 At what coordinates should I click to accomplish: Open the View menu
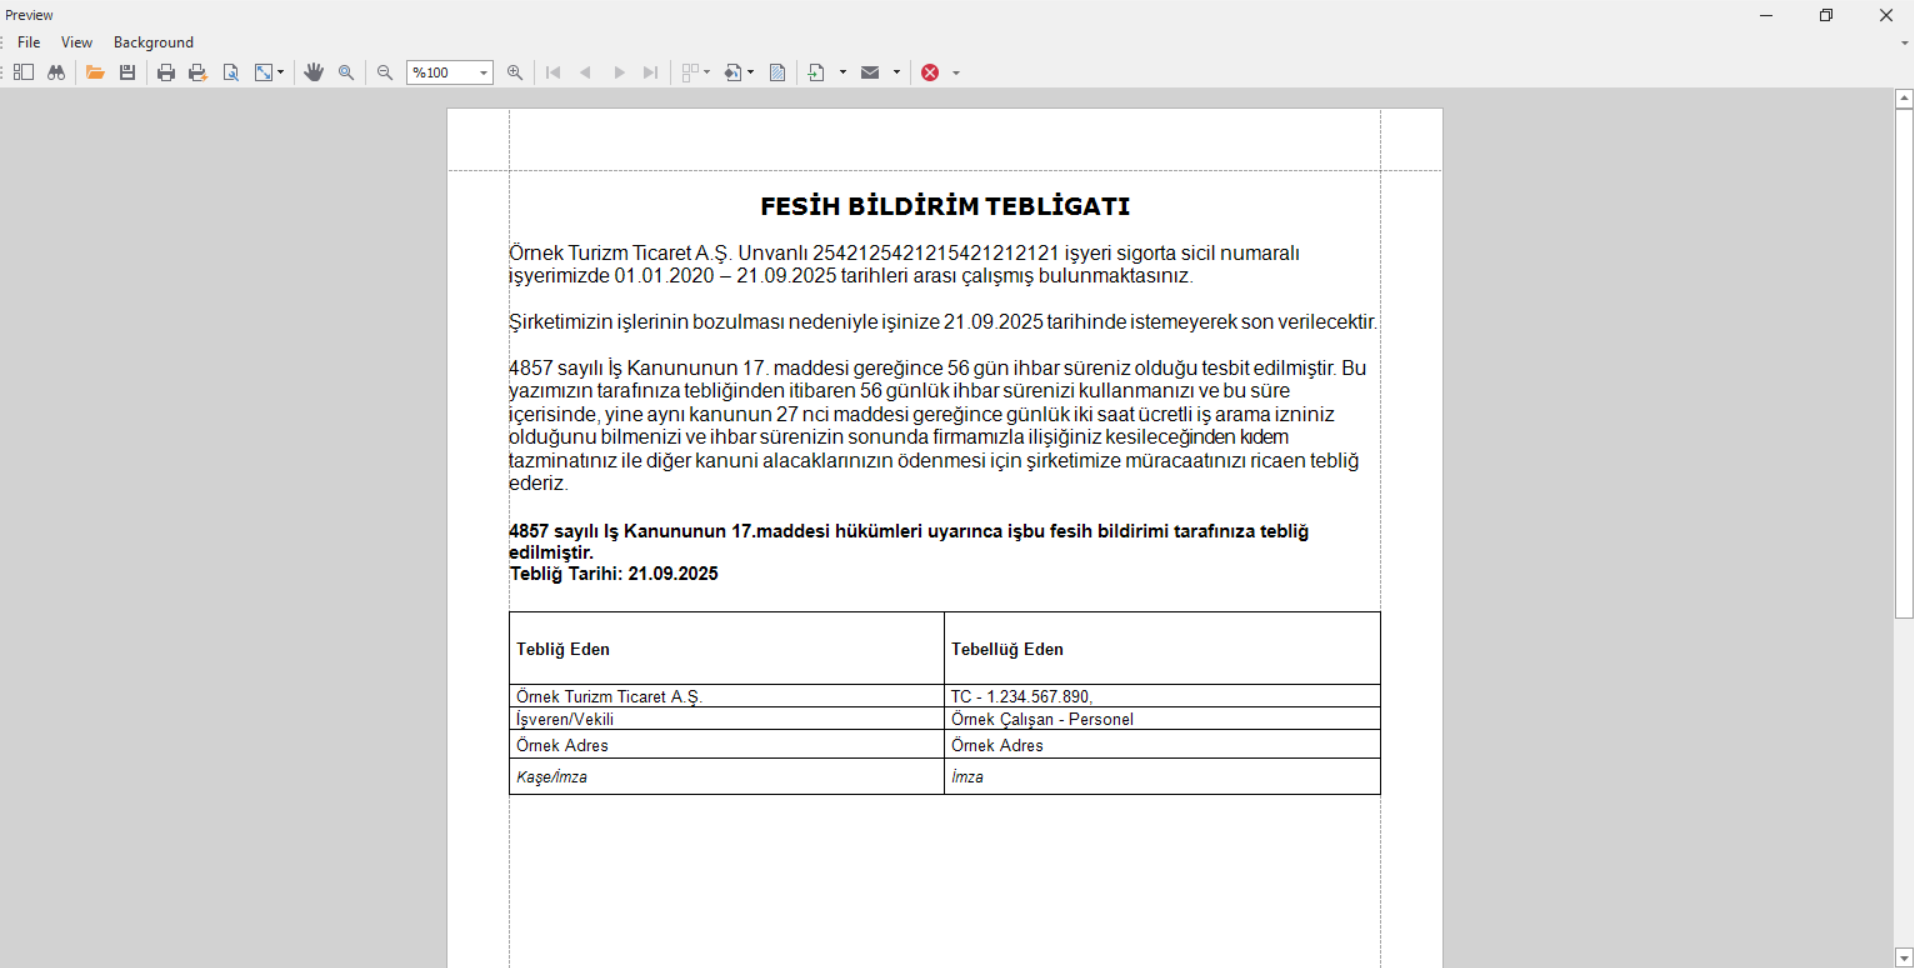77,42
